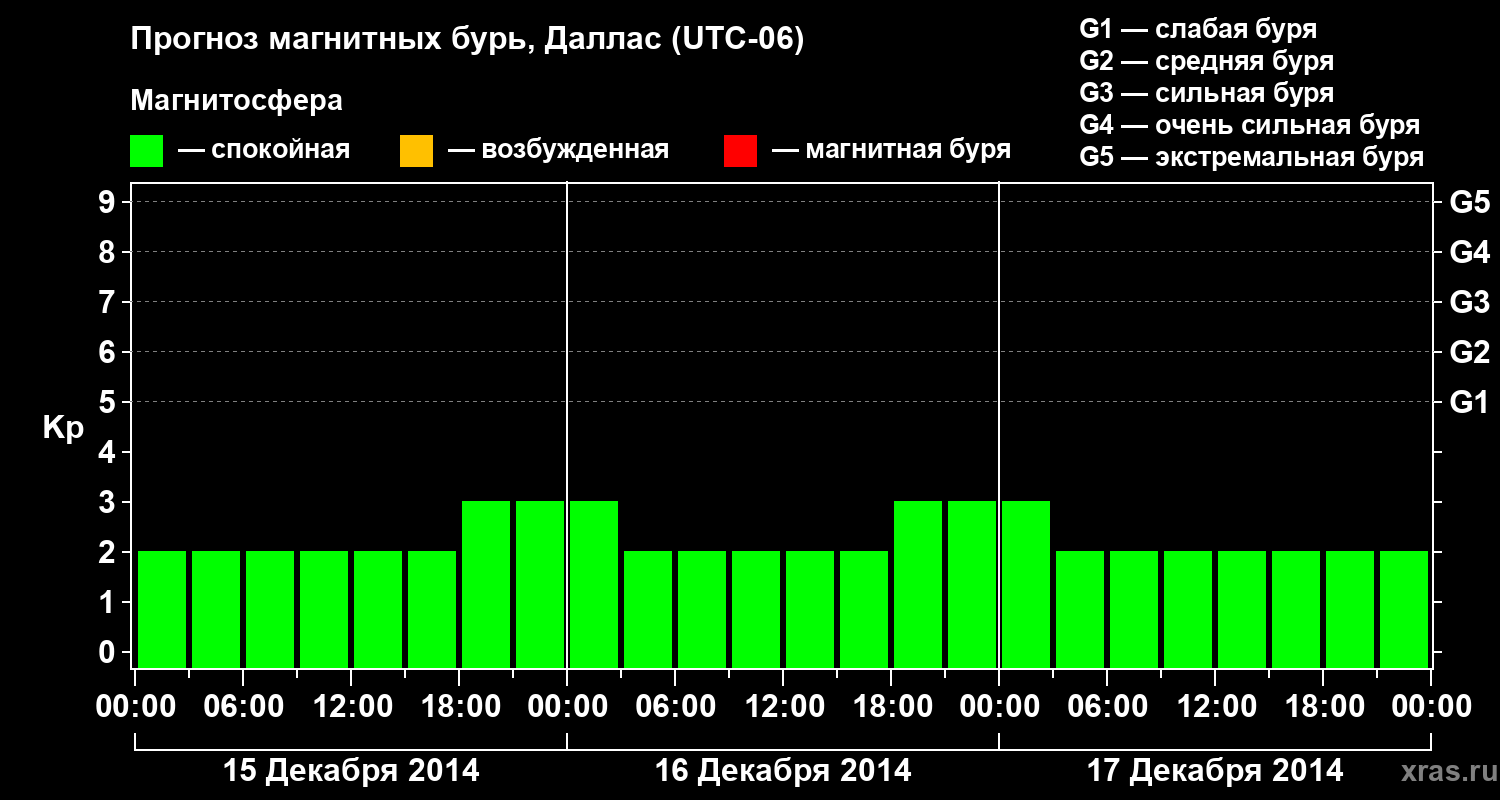Click the '06:00' time label on 15 Декабря
The height and width of the screenshot is (800, 1500).
click(x=244, y=706)
